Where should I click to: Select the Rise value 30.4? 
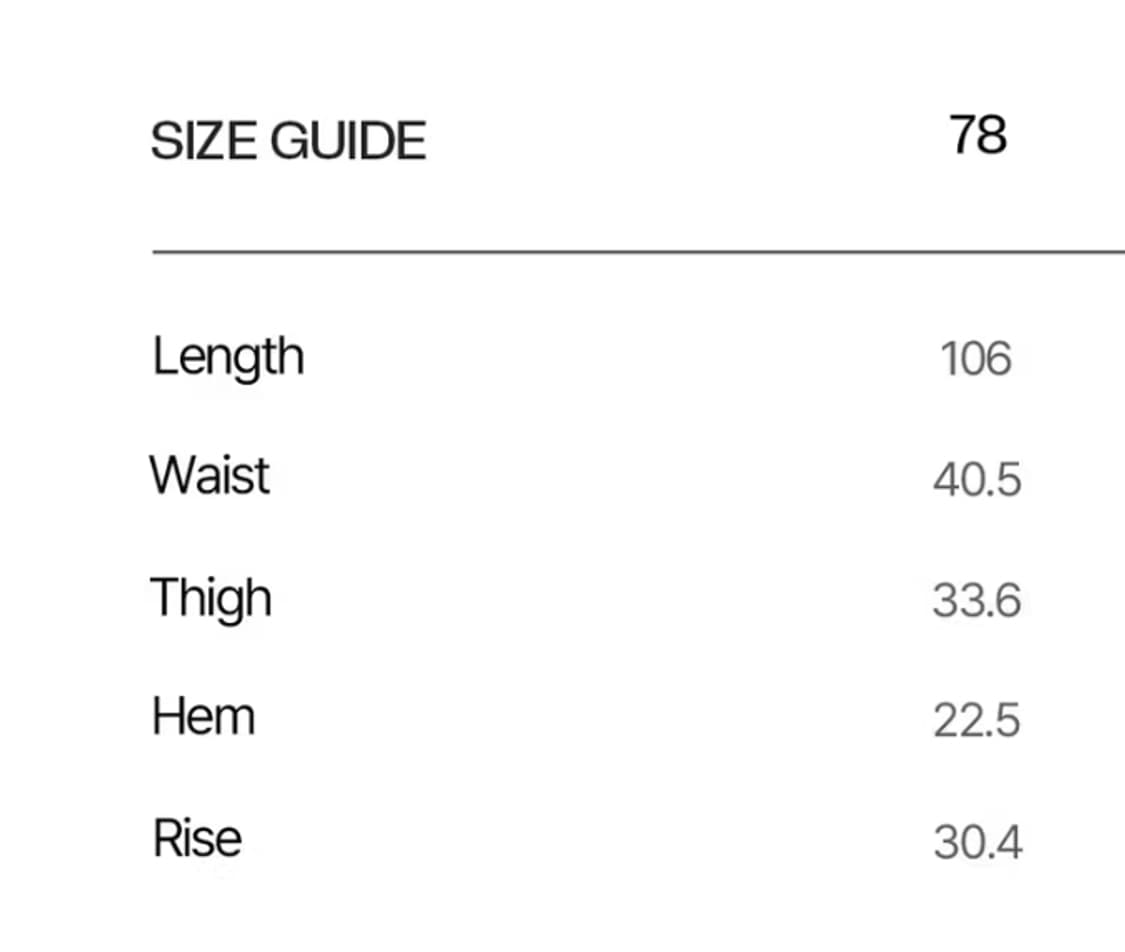[977, 843]
